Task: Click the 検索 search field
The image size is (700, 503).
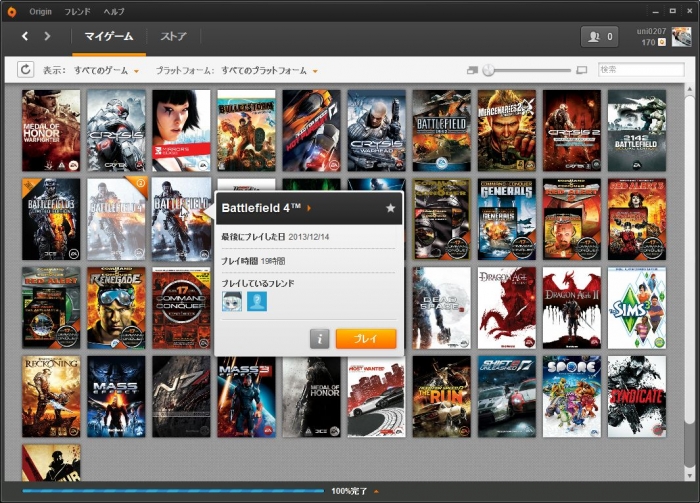Action: coord(641,70)
